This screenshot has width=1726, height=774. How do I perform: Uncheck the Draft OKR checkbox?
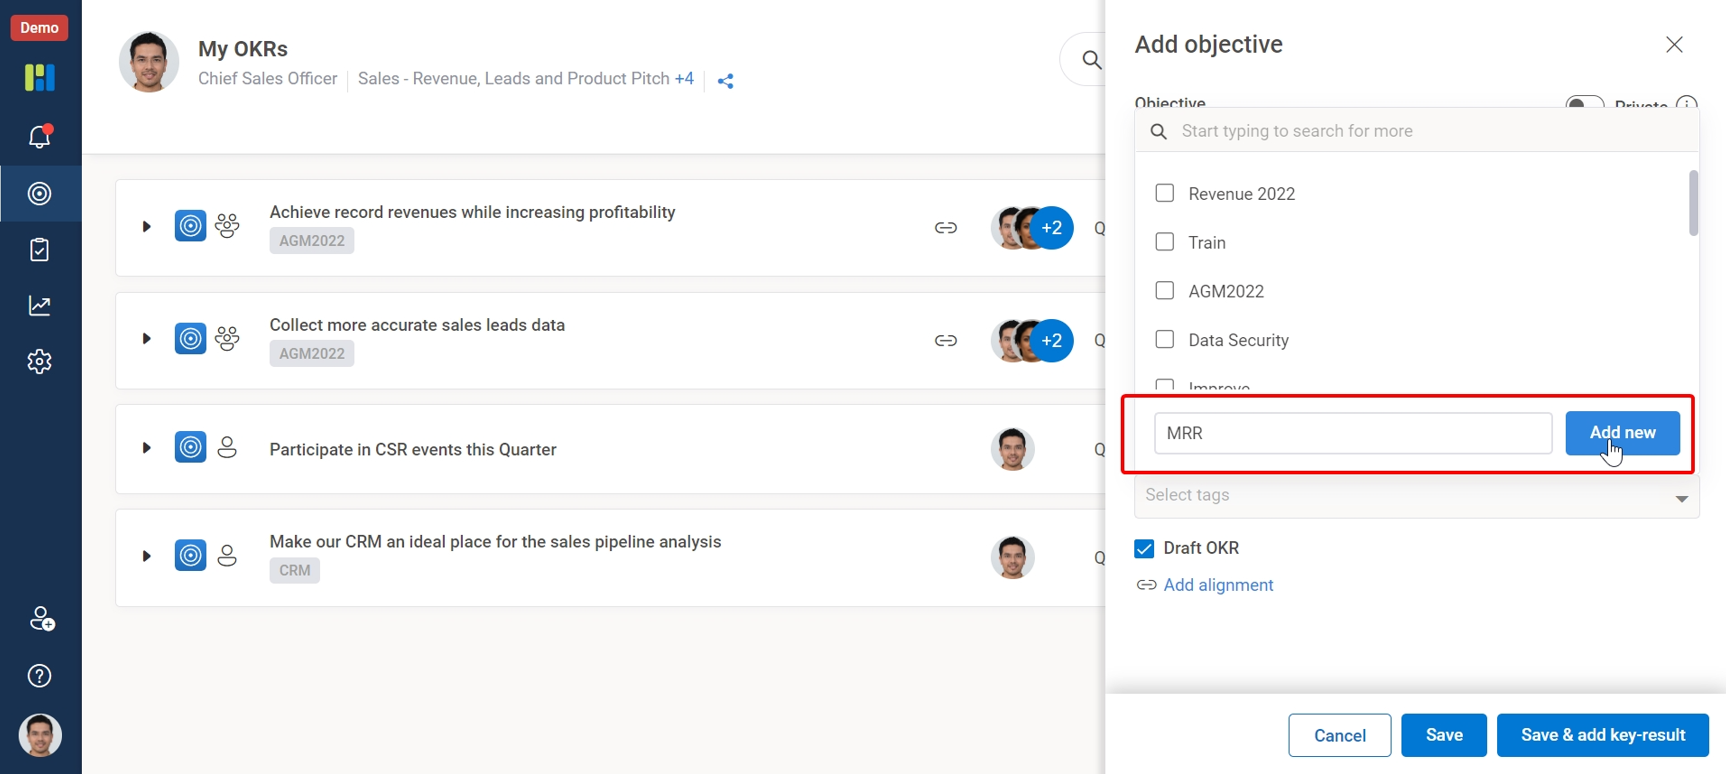1145,548
